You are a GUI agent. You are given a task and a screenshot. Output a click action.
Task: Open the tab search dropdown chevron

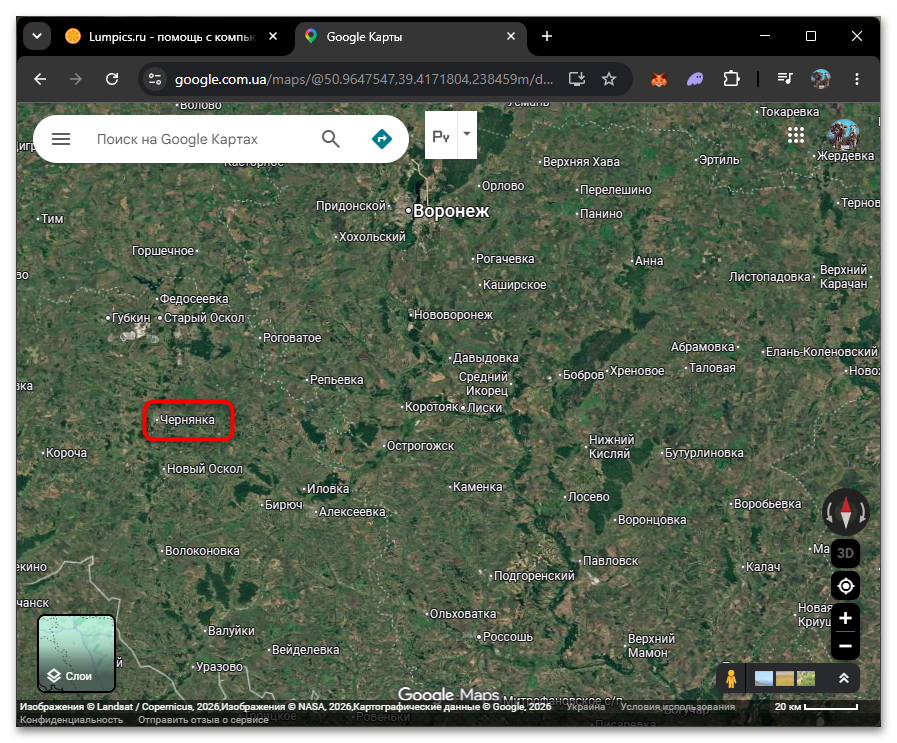click(37, 36)
